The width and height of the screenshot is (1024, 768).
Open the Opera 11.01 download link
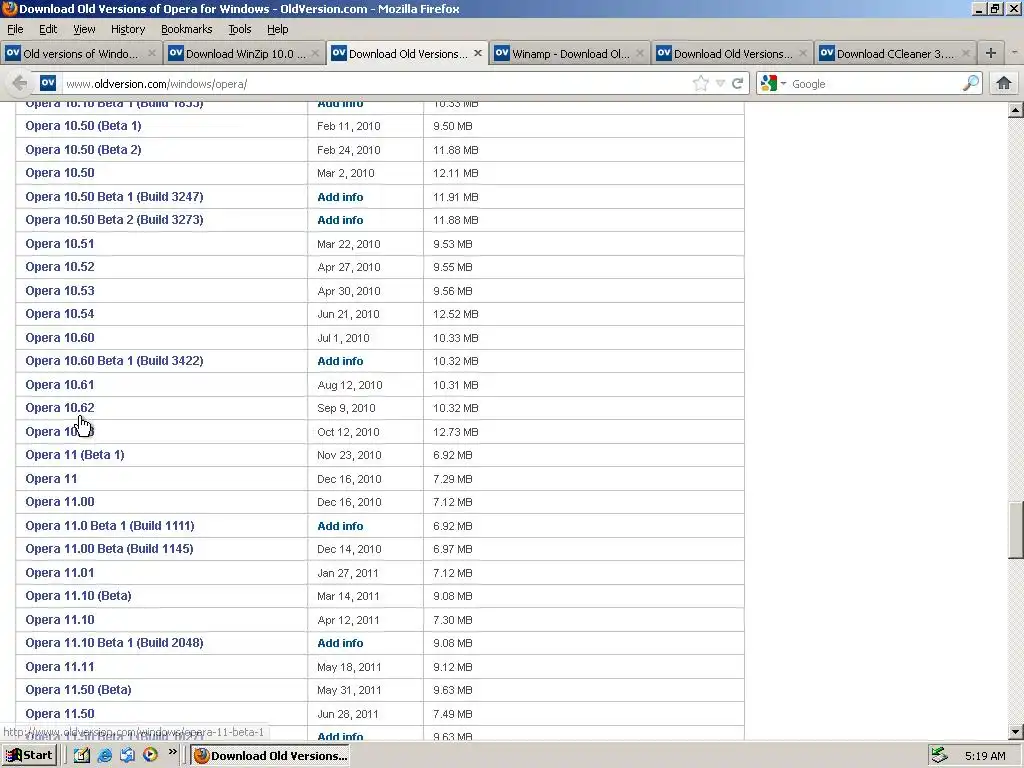(x=59, y=573)
